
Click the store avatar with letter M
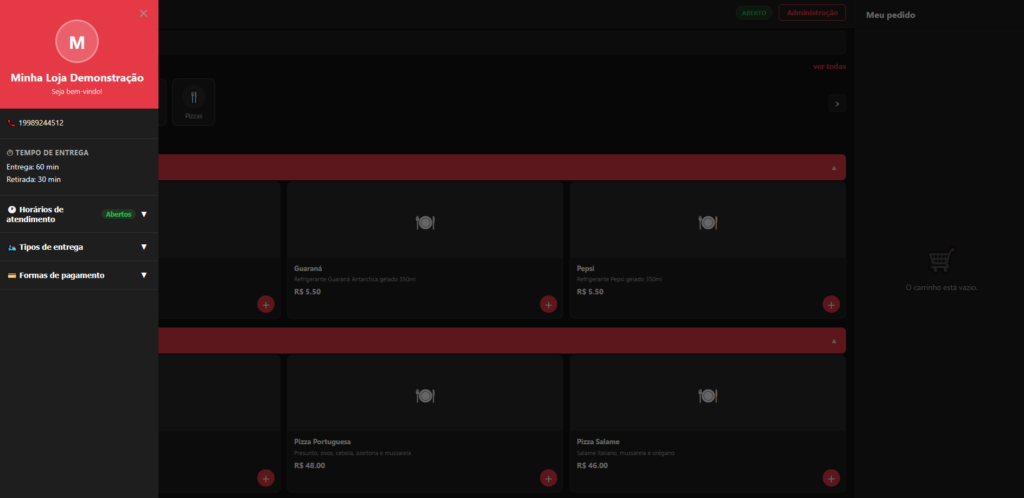click(77, 42)
